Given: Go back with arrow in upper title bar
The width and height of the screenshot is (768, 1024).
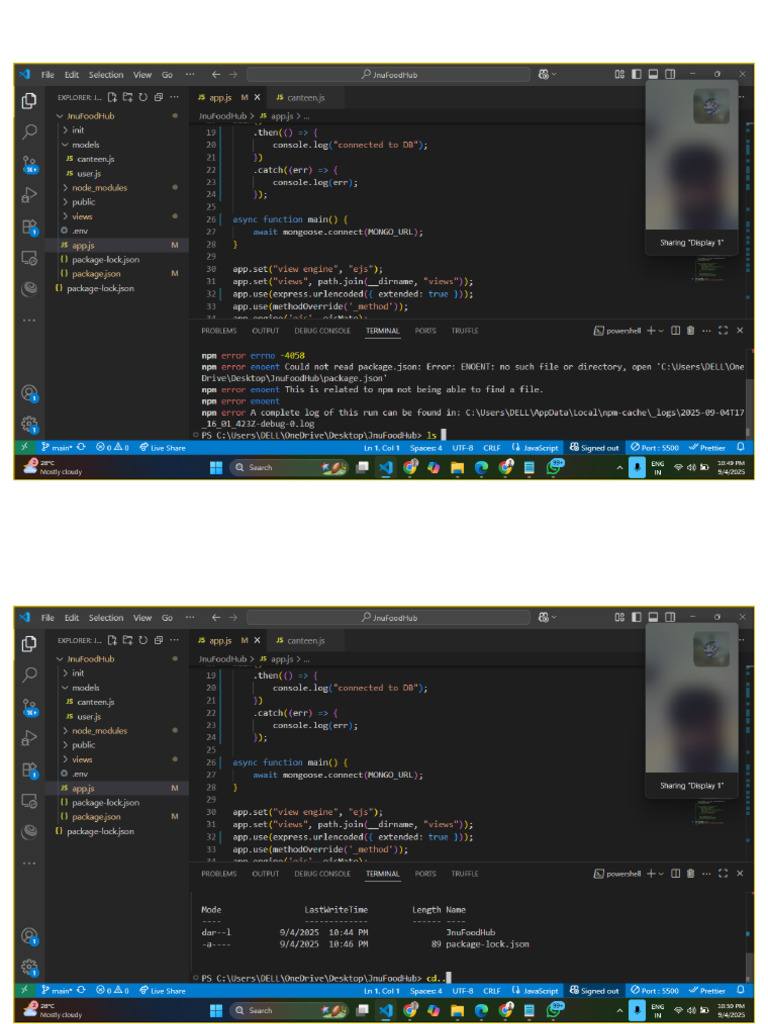Looking at the screenshot, I should pos(216,74).
